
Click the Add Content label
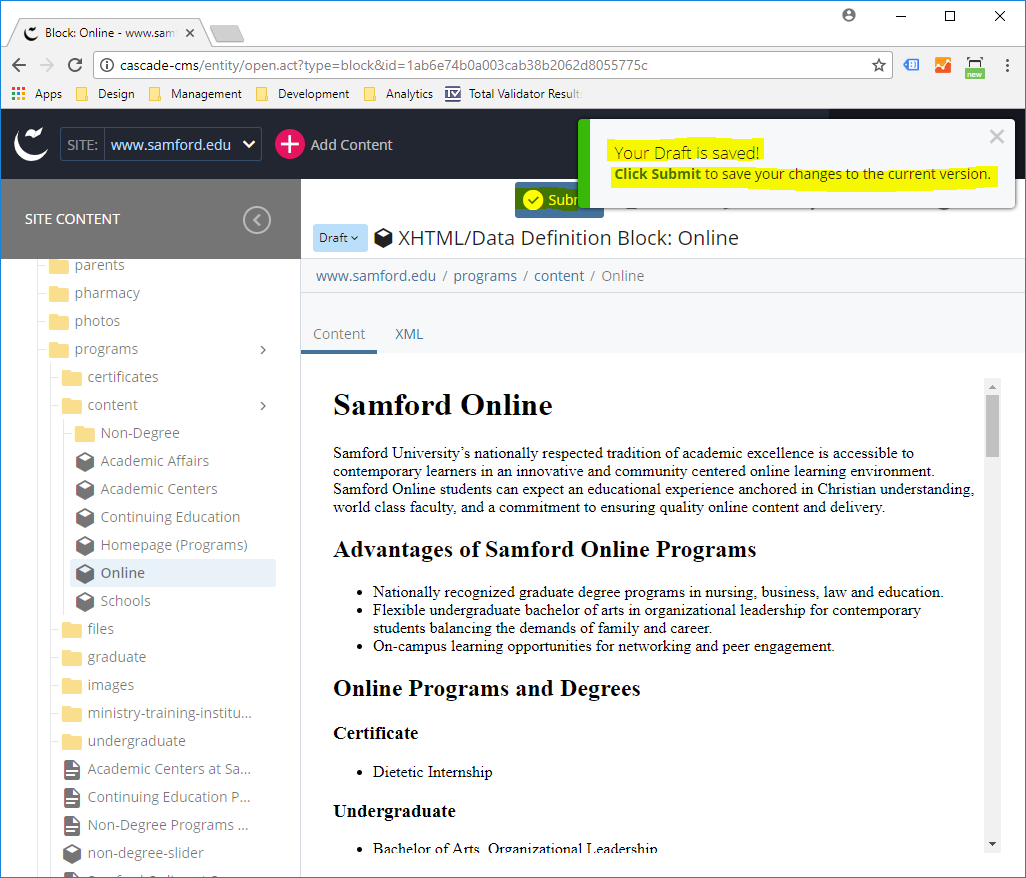(351, 145)
